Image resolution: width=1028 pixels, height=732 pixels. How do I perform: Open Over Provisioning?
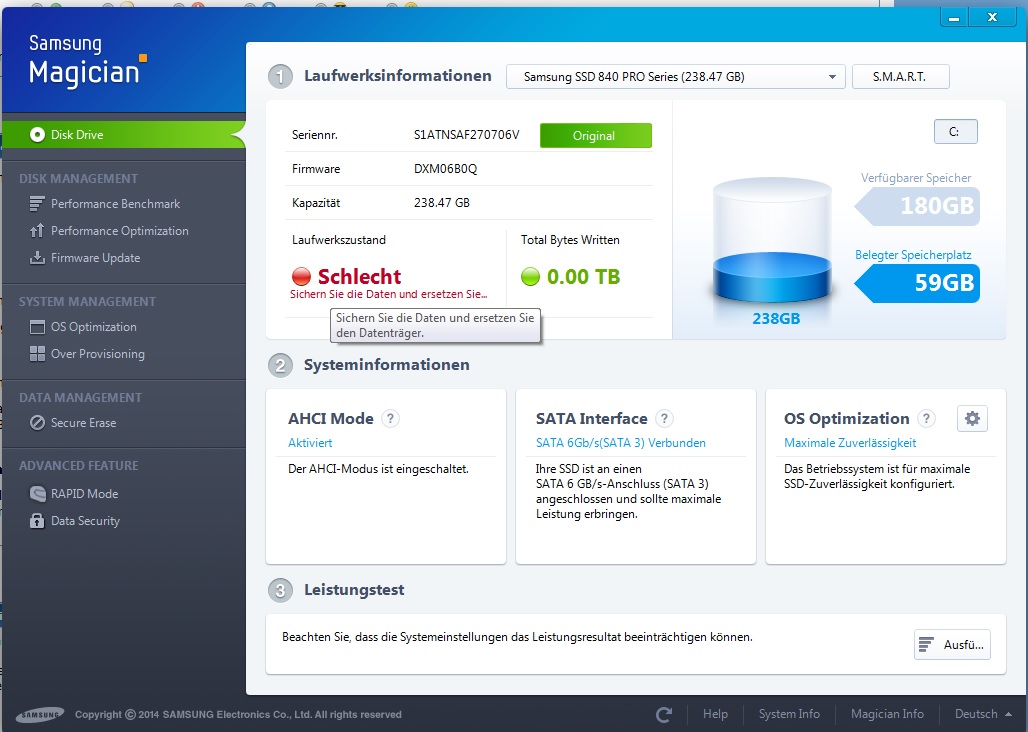98,354
